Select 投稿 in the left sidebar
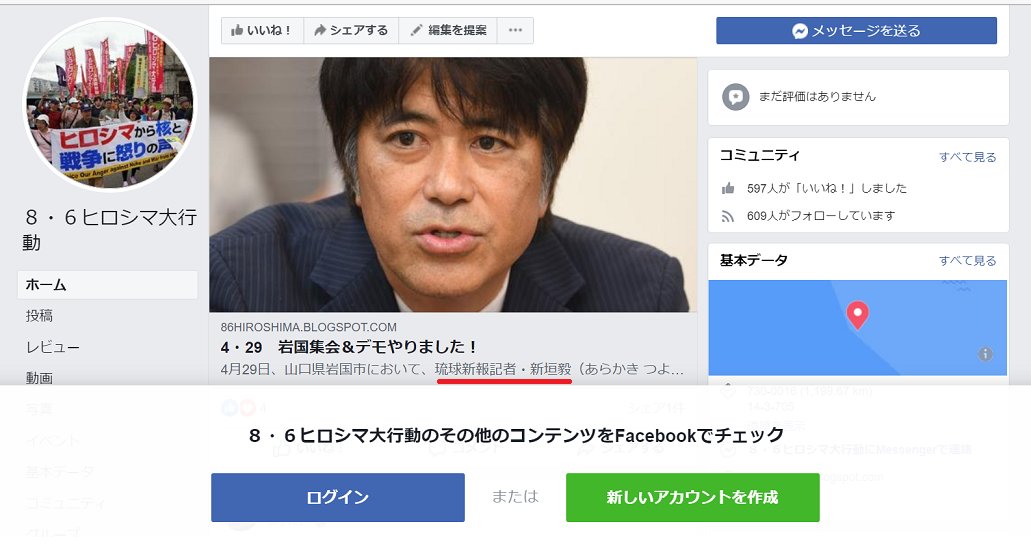1031x544 pixels. coord(39,316)
